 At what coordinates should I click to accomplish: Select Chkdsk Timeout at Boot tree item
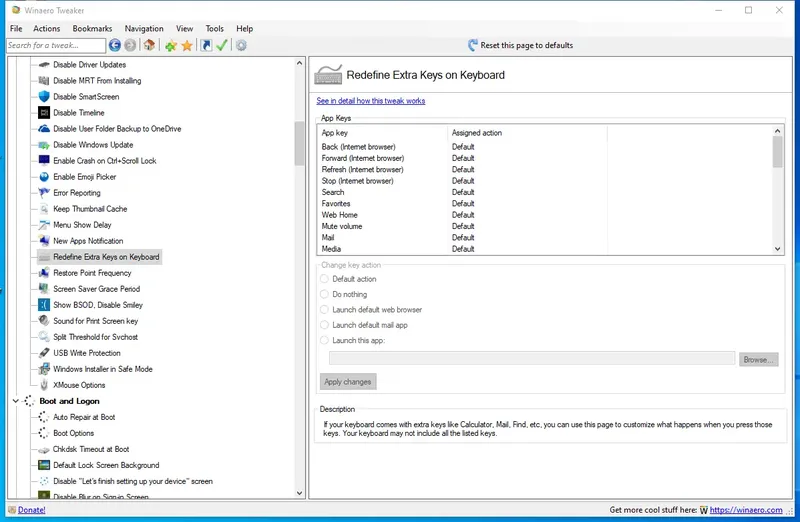(x=91, y=449)
